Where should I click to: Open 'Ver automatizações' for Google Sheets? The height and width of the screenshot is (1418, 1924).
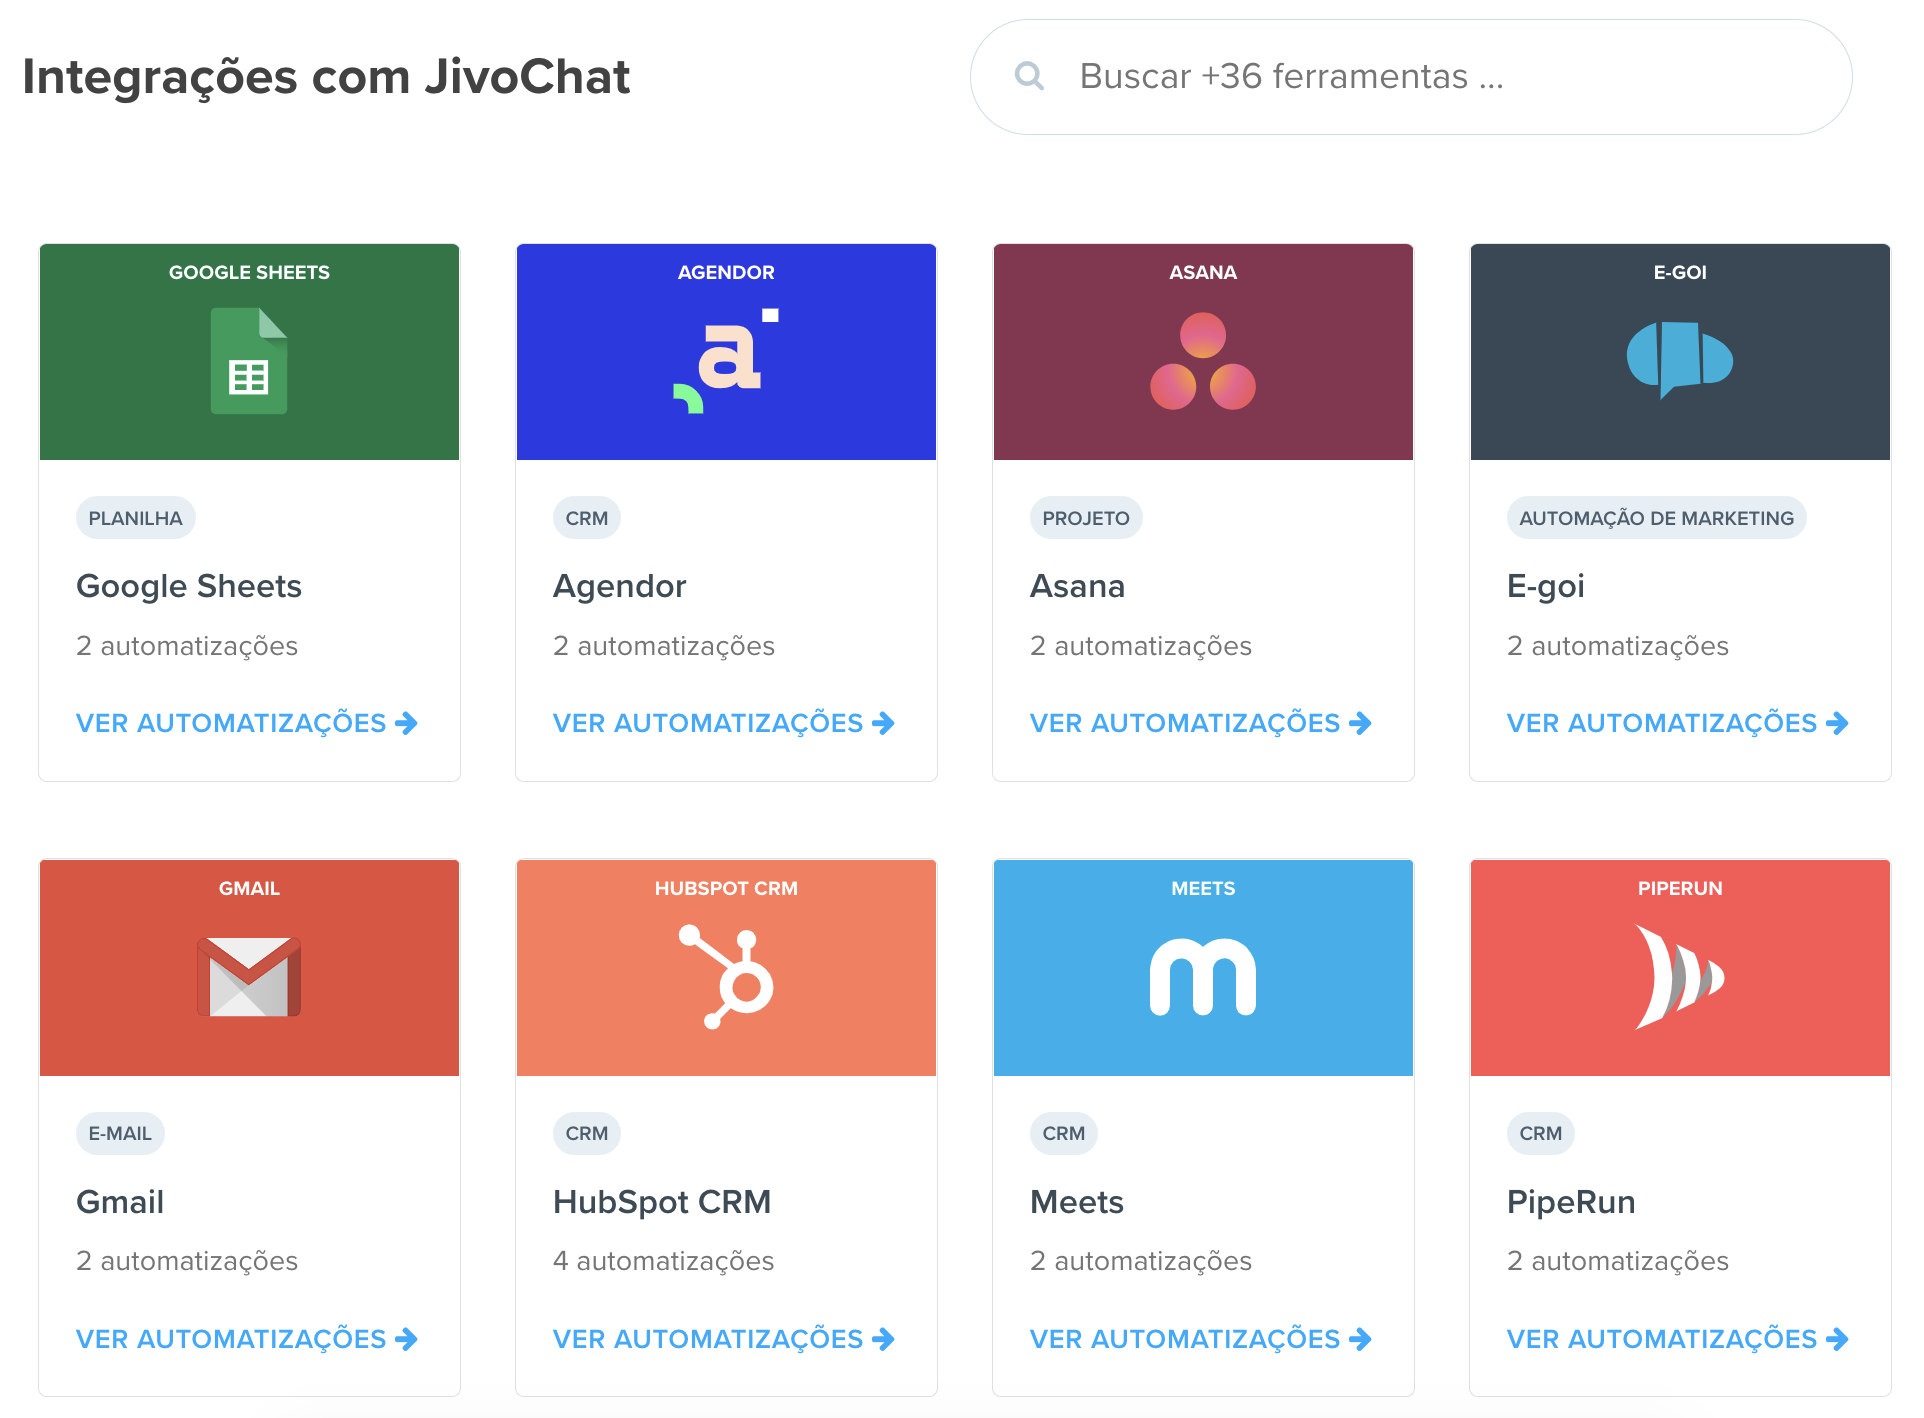coord(247,723)
